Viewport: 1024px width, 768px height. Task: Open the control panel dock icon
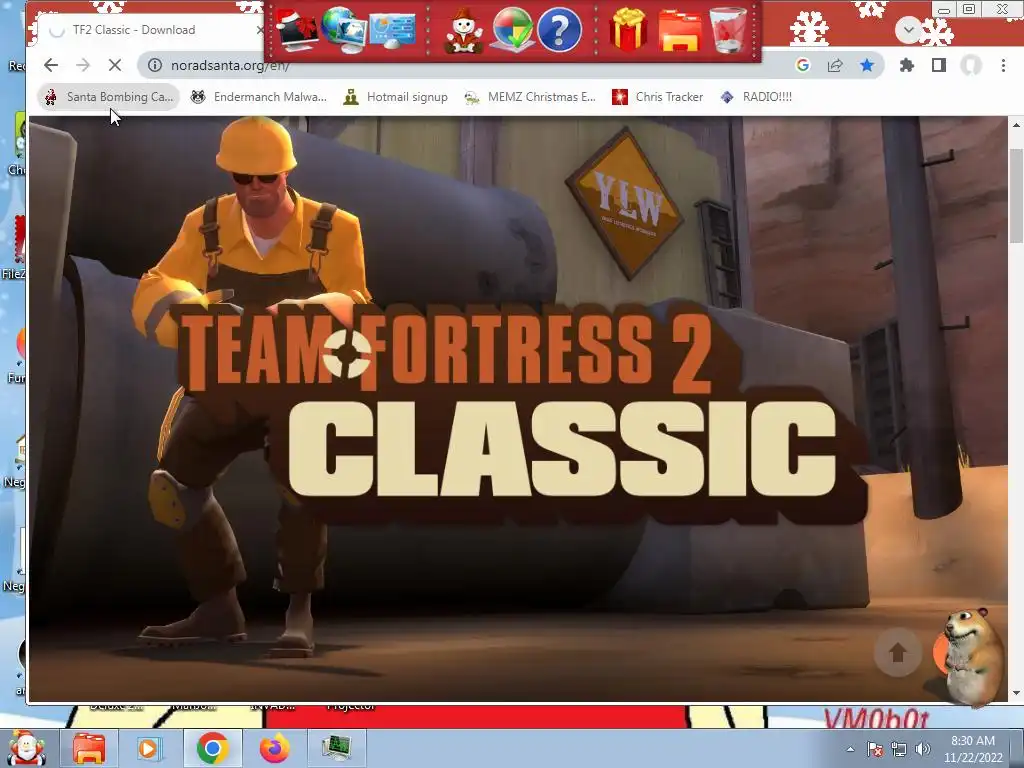(392, 30)
